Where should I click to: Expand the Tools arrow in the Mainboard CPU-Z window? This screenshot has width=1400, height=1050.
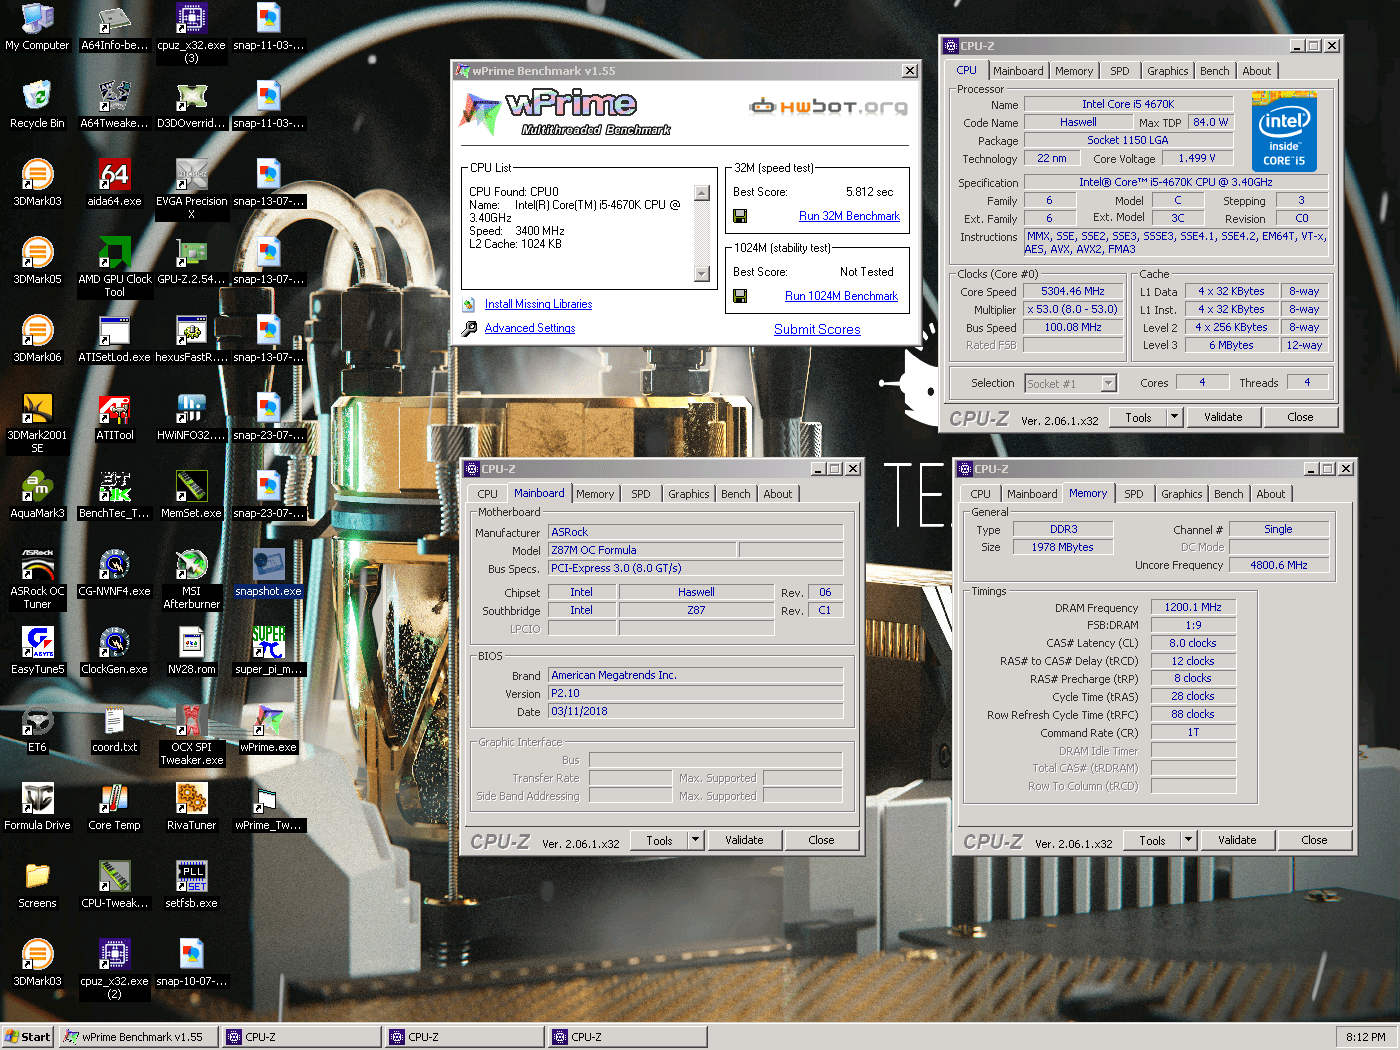pyautogui.click(x=696, y=840)
